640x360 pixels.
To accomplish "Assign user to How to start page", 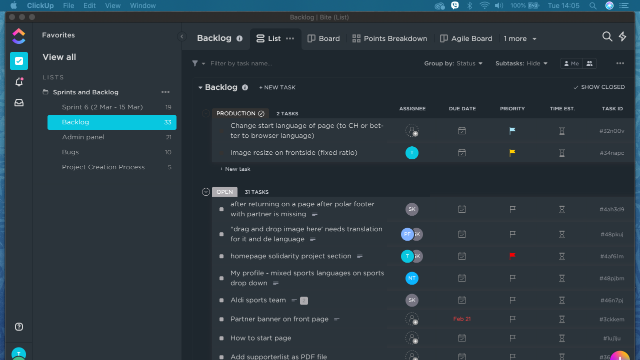I will point(412,338).
